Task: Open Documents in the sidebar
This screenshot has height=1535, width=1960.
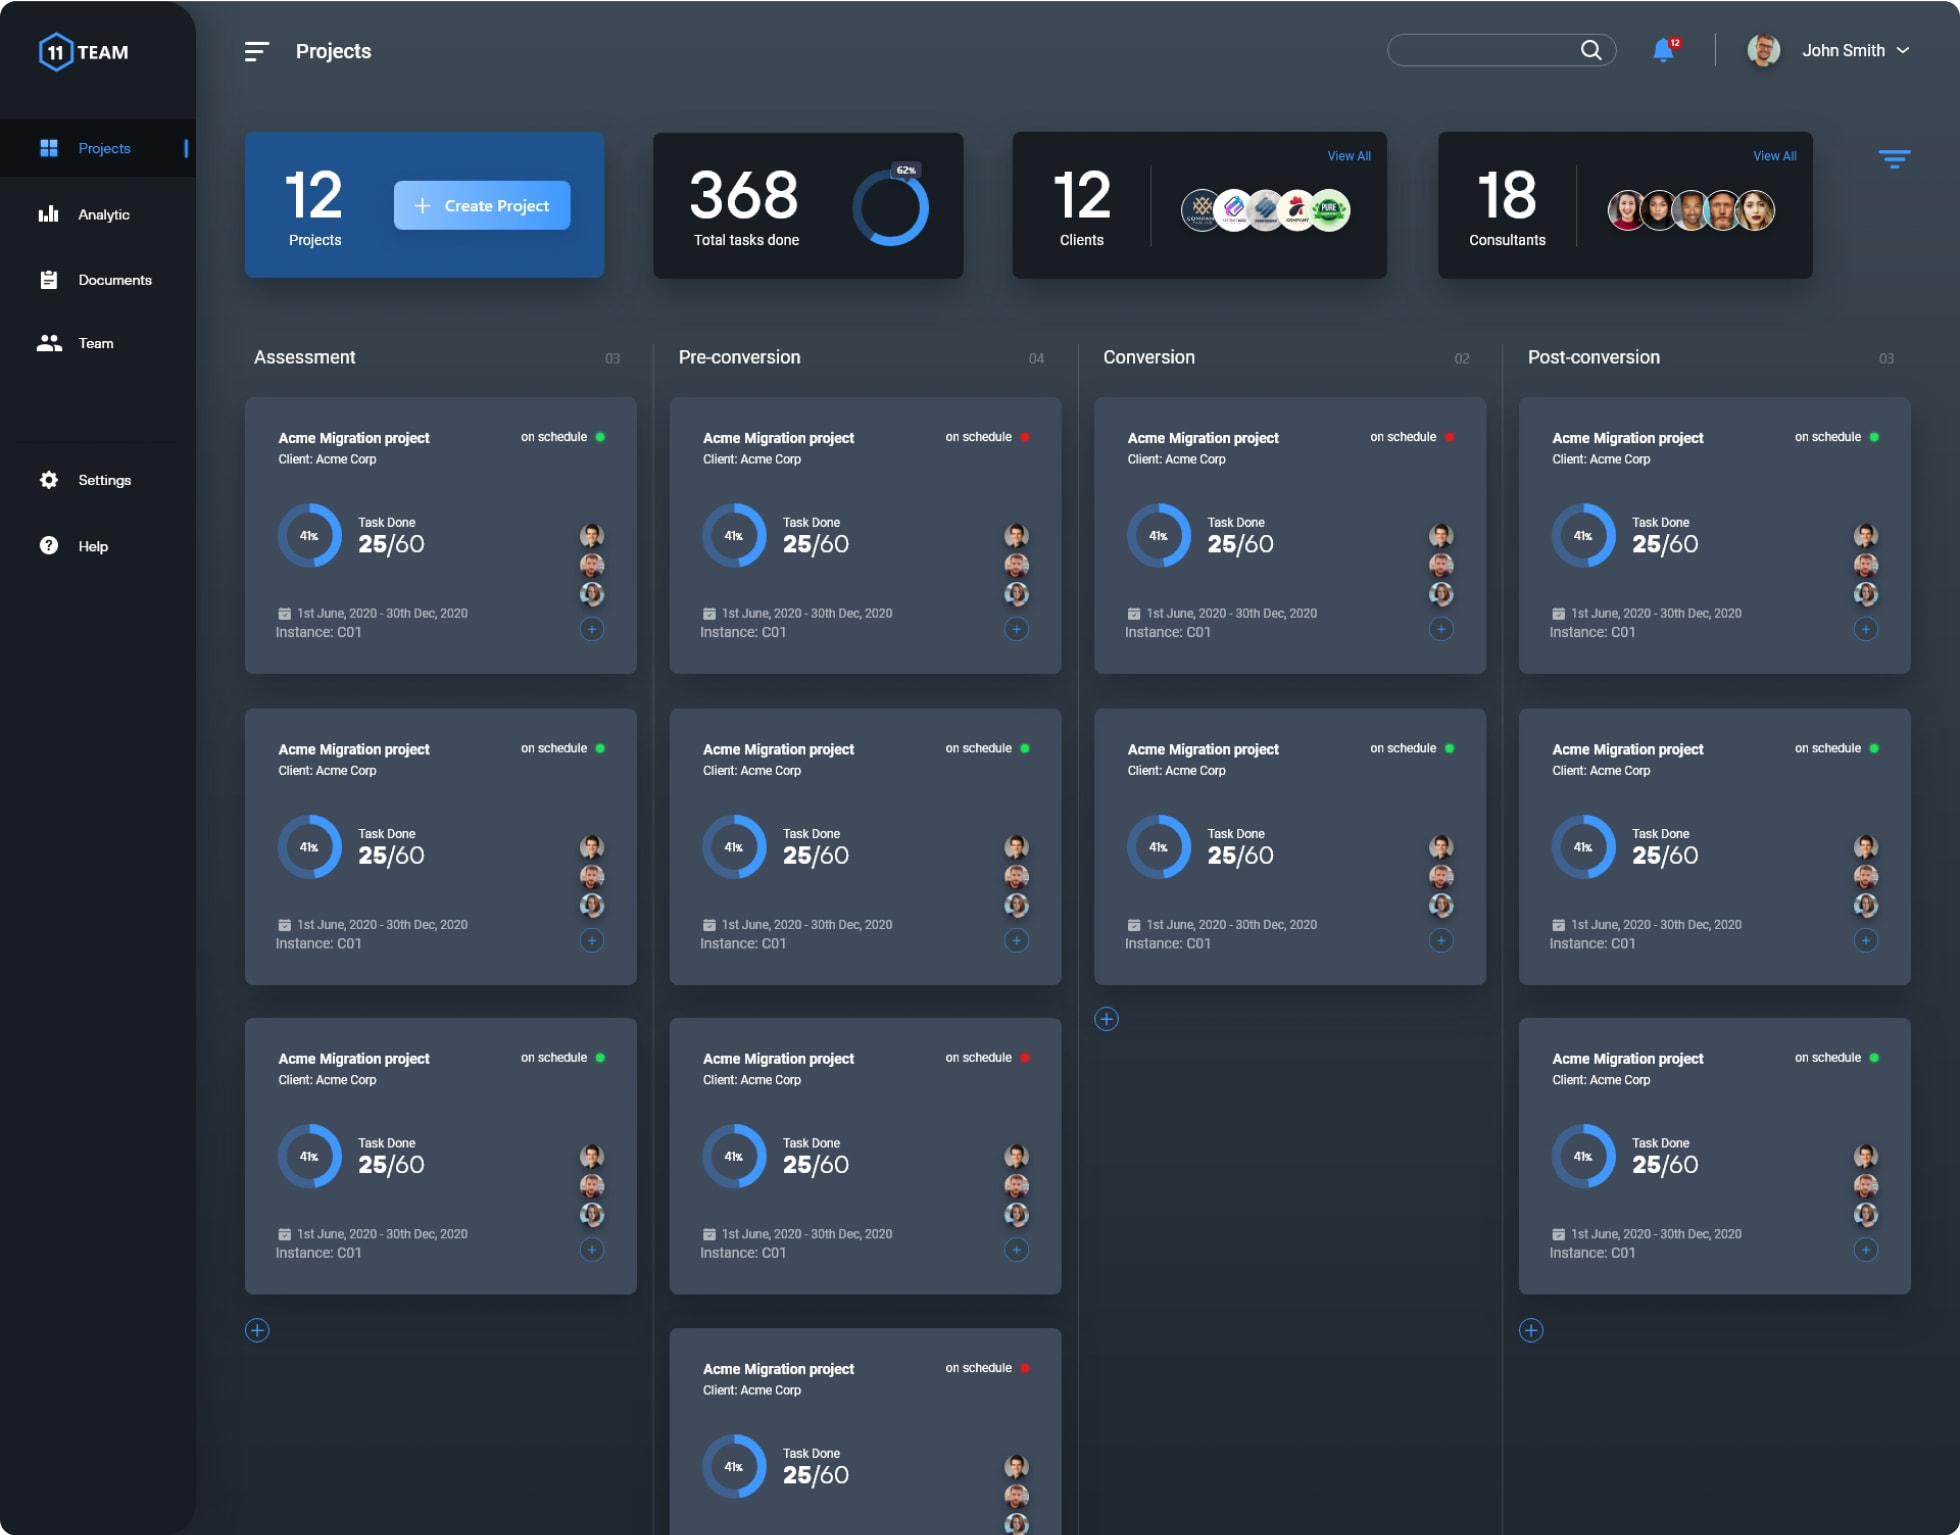Action: 114,280
